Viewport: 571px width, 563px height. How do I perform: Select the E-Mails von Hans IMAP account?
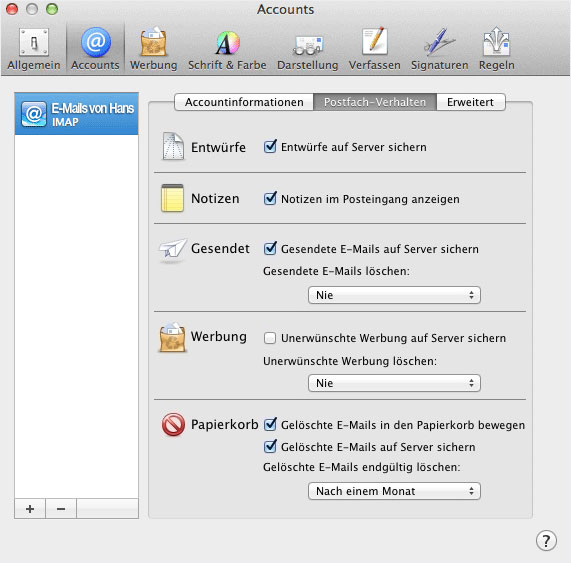tap(76, 114)
